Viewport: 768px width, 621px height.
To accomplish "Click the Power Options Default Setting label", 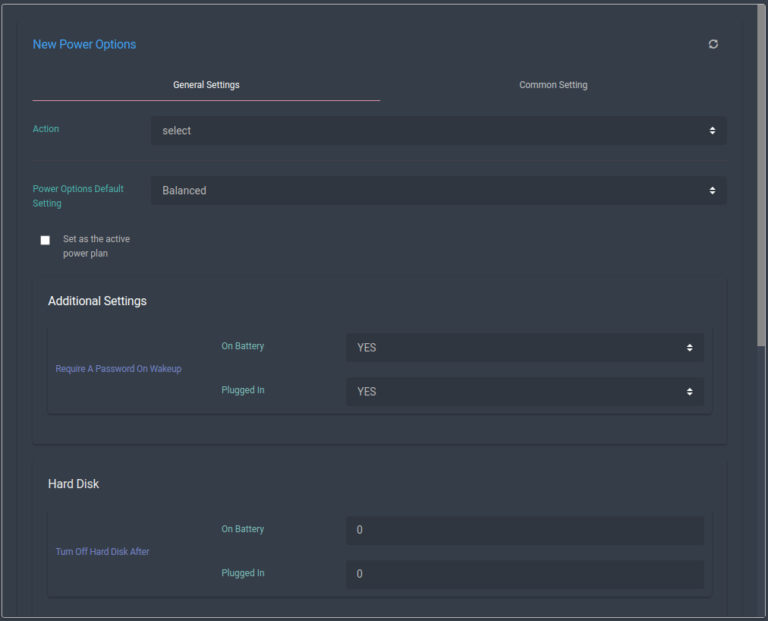I will click(78, 196).
